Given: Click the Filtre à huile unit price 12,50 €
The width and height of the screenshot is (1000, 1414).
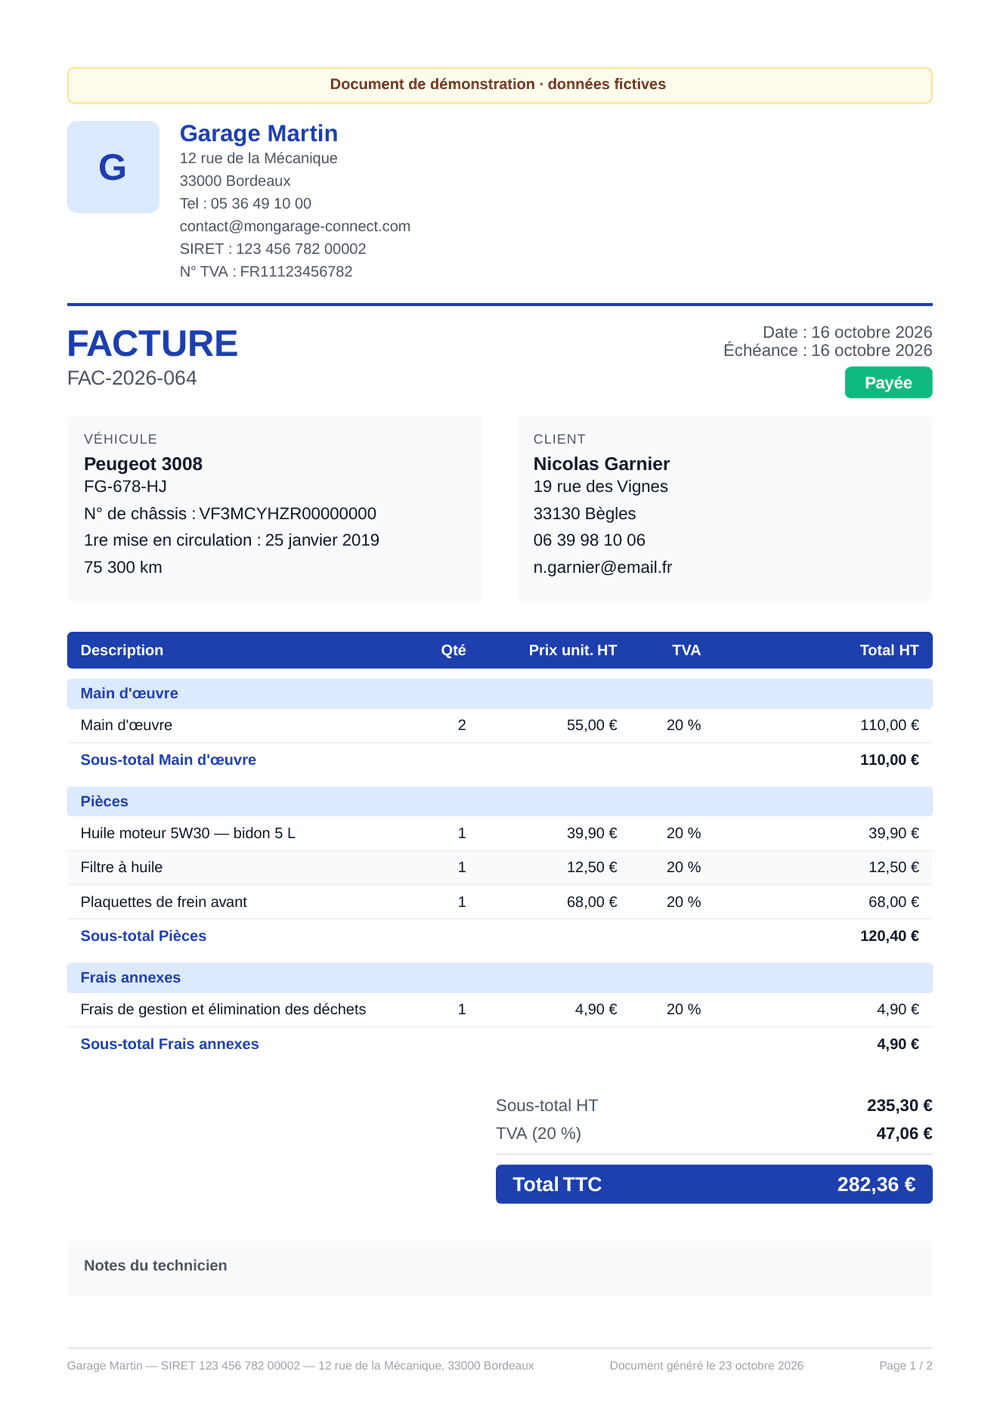Looking at the screenshot, I should point(592,867).
